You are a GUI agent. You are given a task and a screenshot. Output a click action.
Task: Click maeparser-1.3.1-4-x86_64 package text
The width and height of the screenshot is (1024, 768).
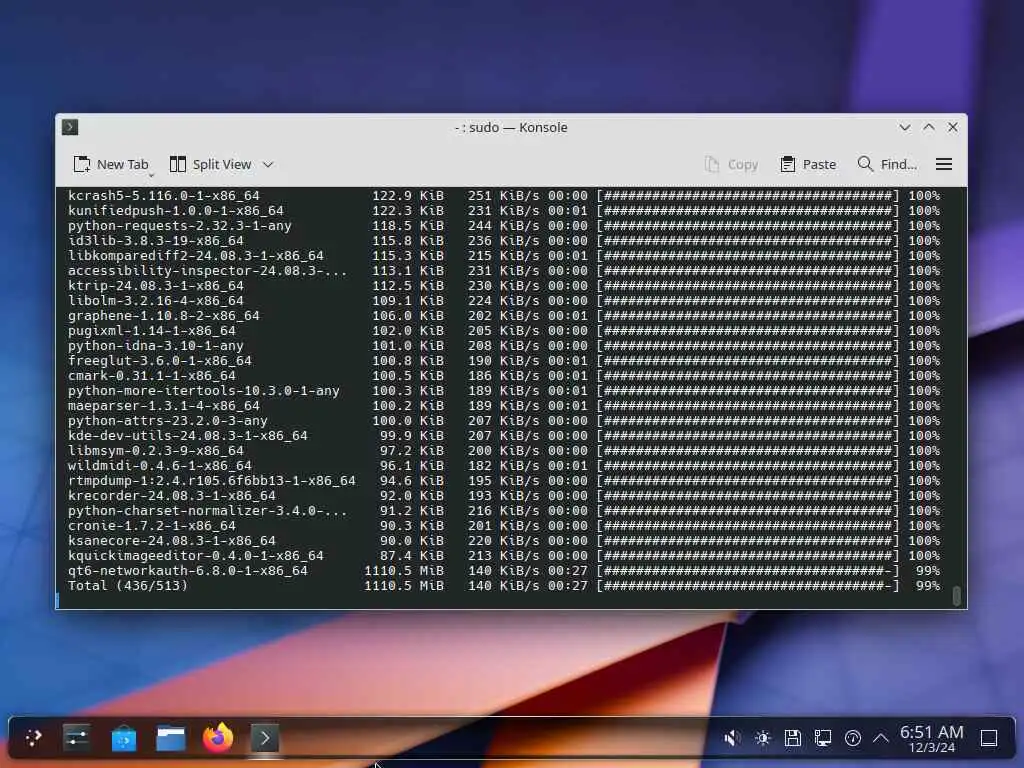click(x=164, y=406)
